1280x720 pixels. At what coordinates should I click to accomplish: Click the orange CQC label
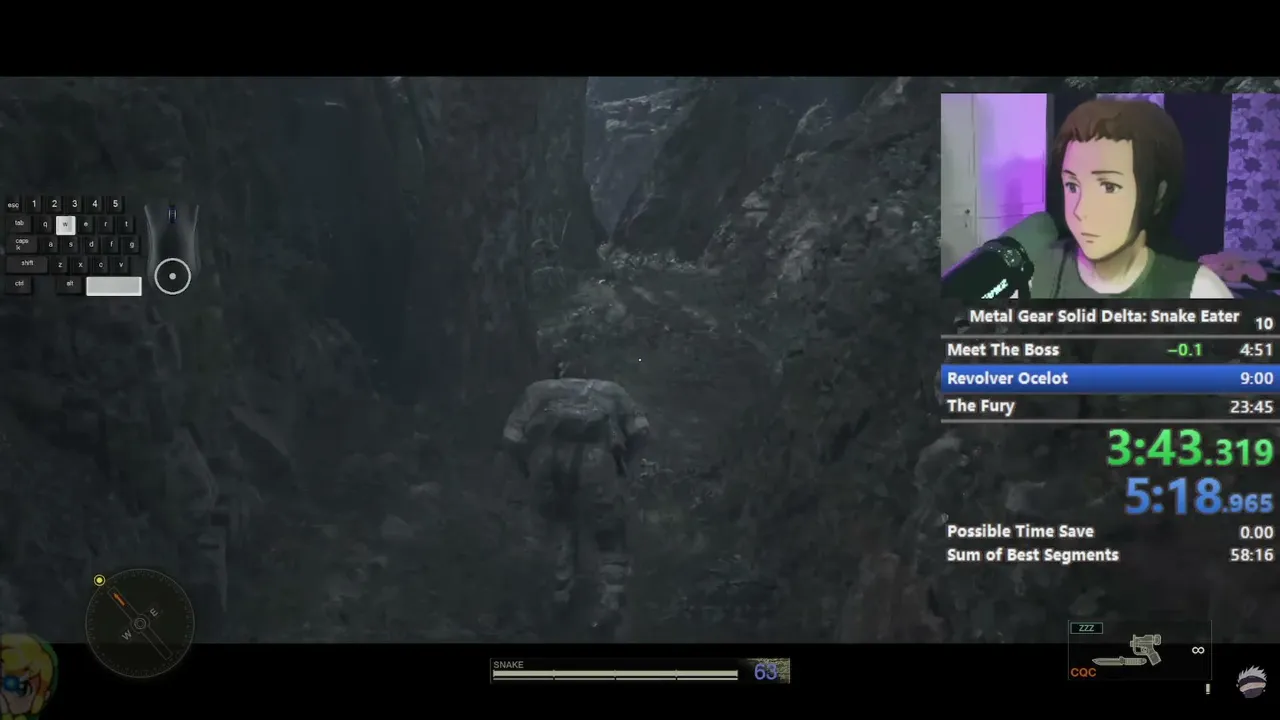1083,672
